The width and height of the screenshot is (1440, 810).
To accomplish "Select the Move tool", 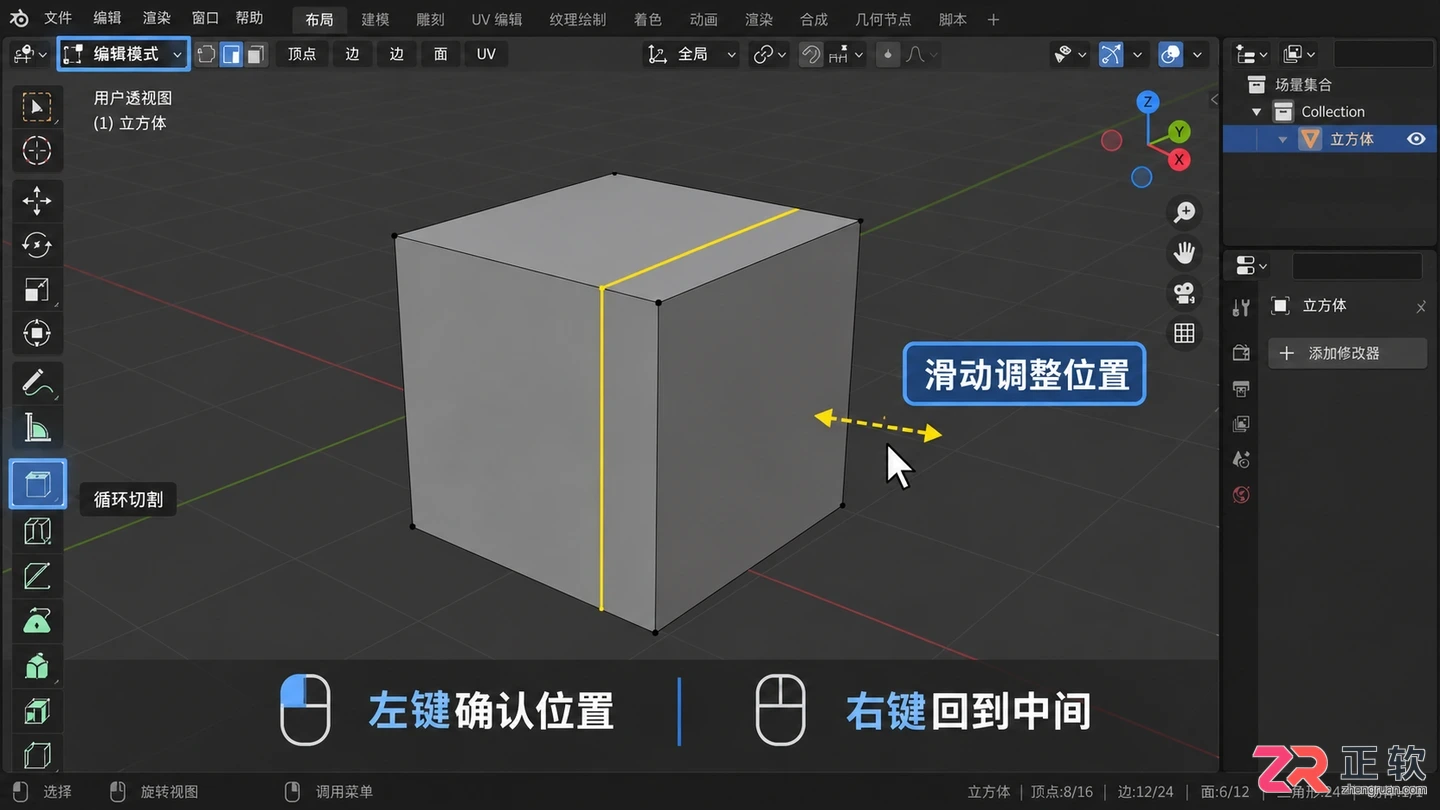I will coord(37,201).
